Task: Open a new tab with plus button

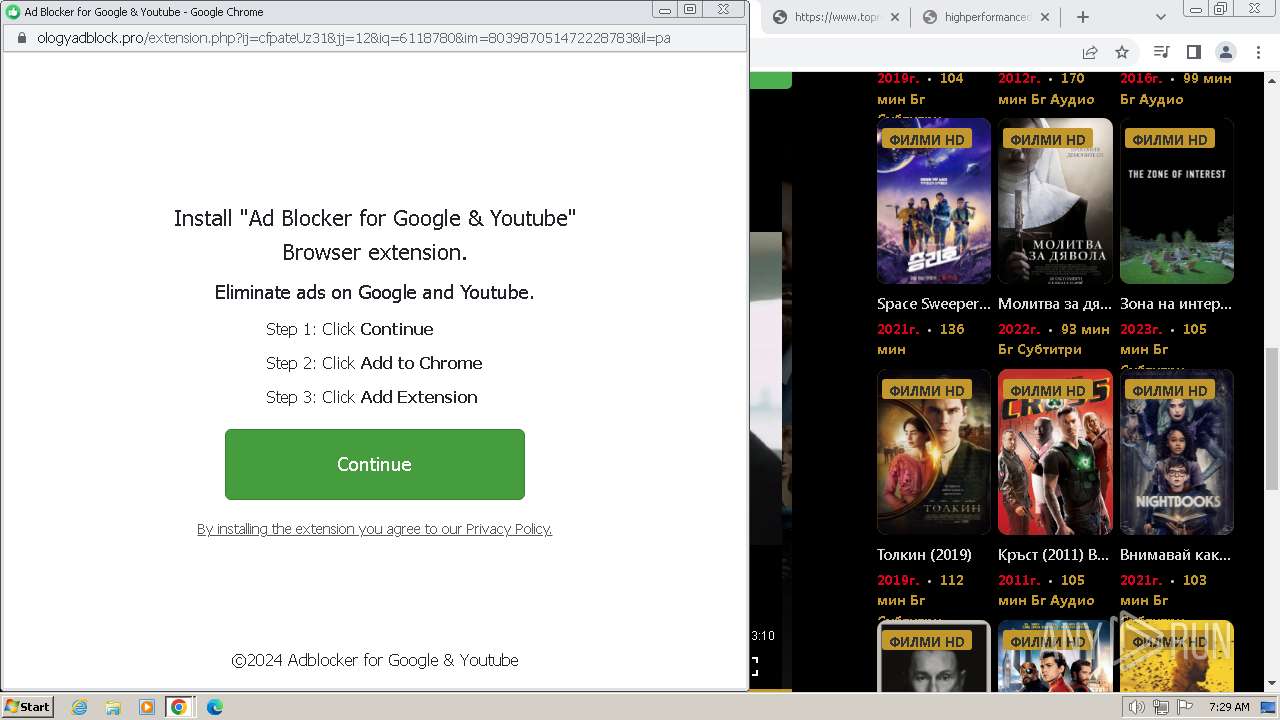Action: (1082, 17)
